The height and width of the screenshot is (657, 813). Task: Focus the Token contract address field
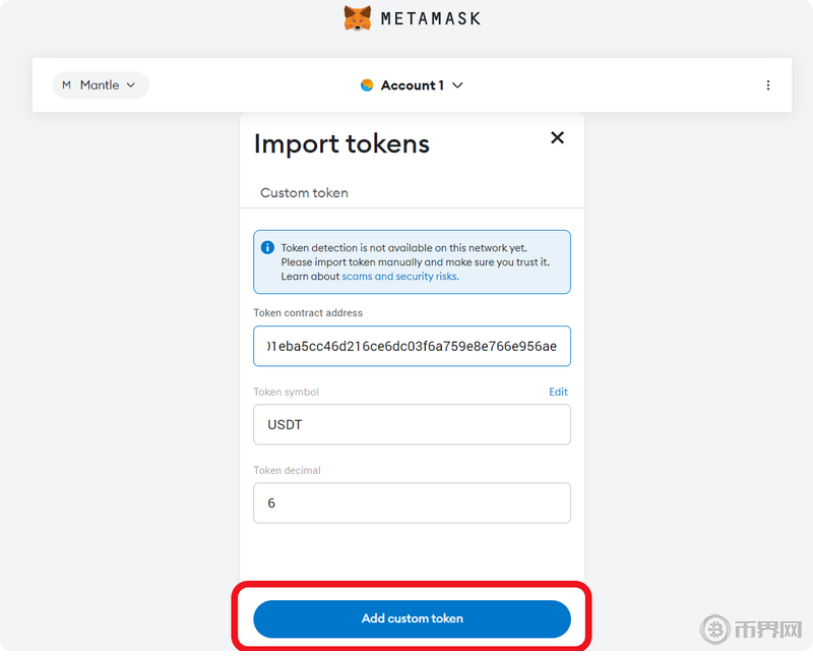[x=412, y=346]
